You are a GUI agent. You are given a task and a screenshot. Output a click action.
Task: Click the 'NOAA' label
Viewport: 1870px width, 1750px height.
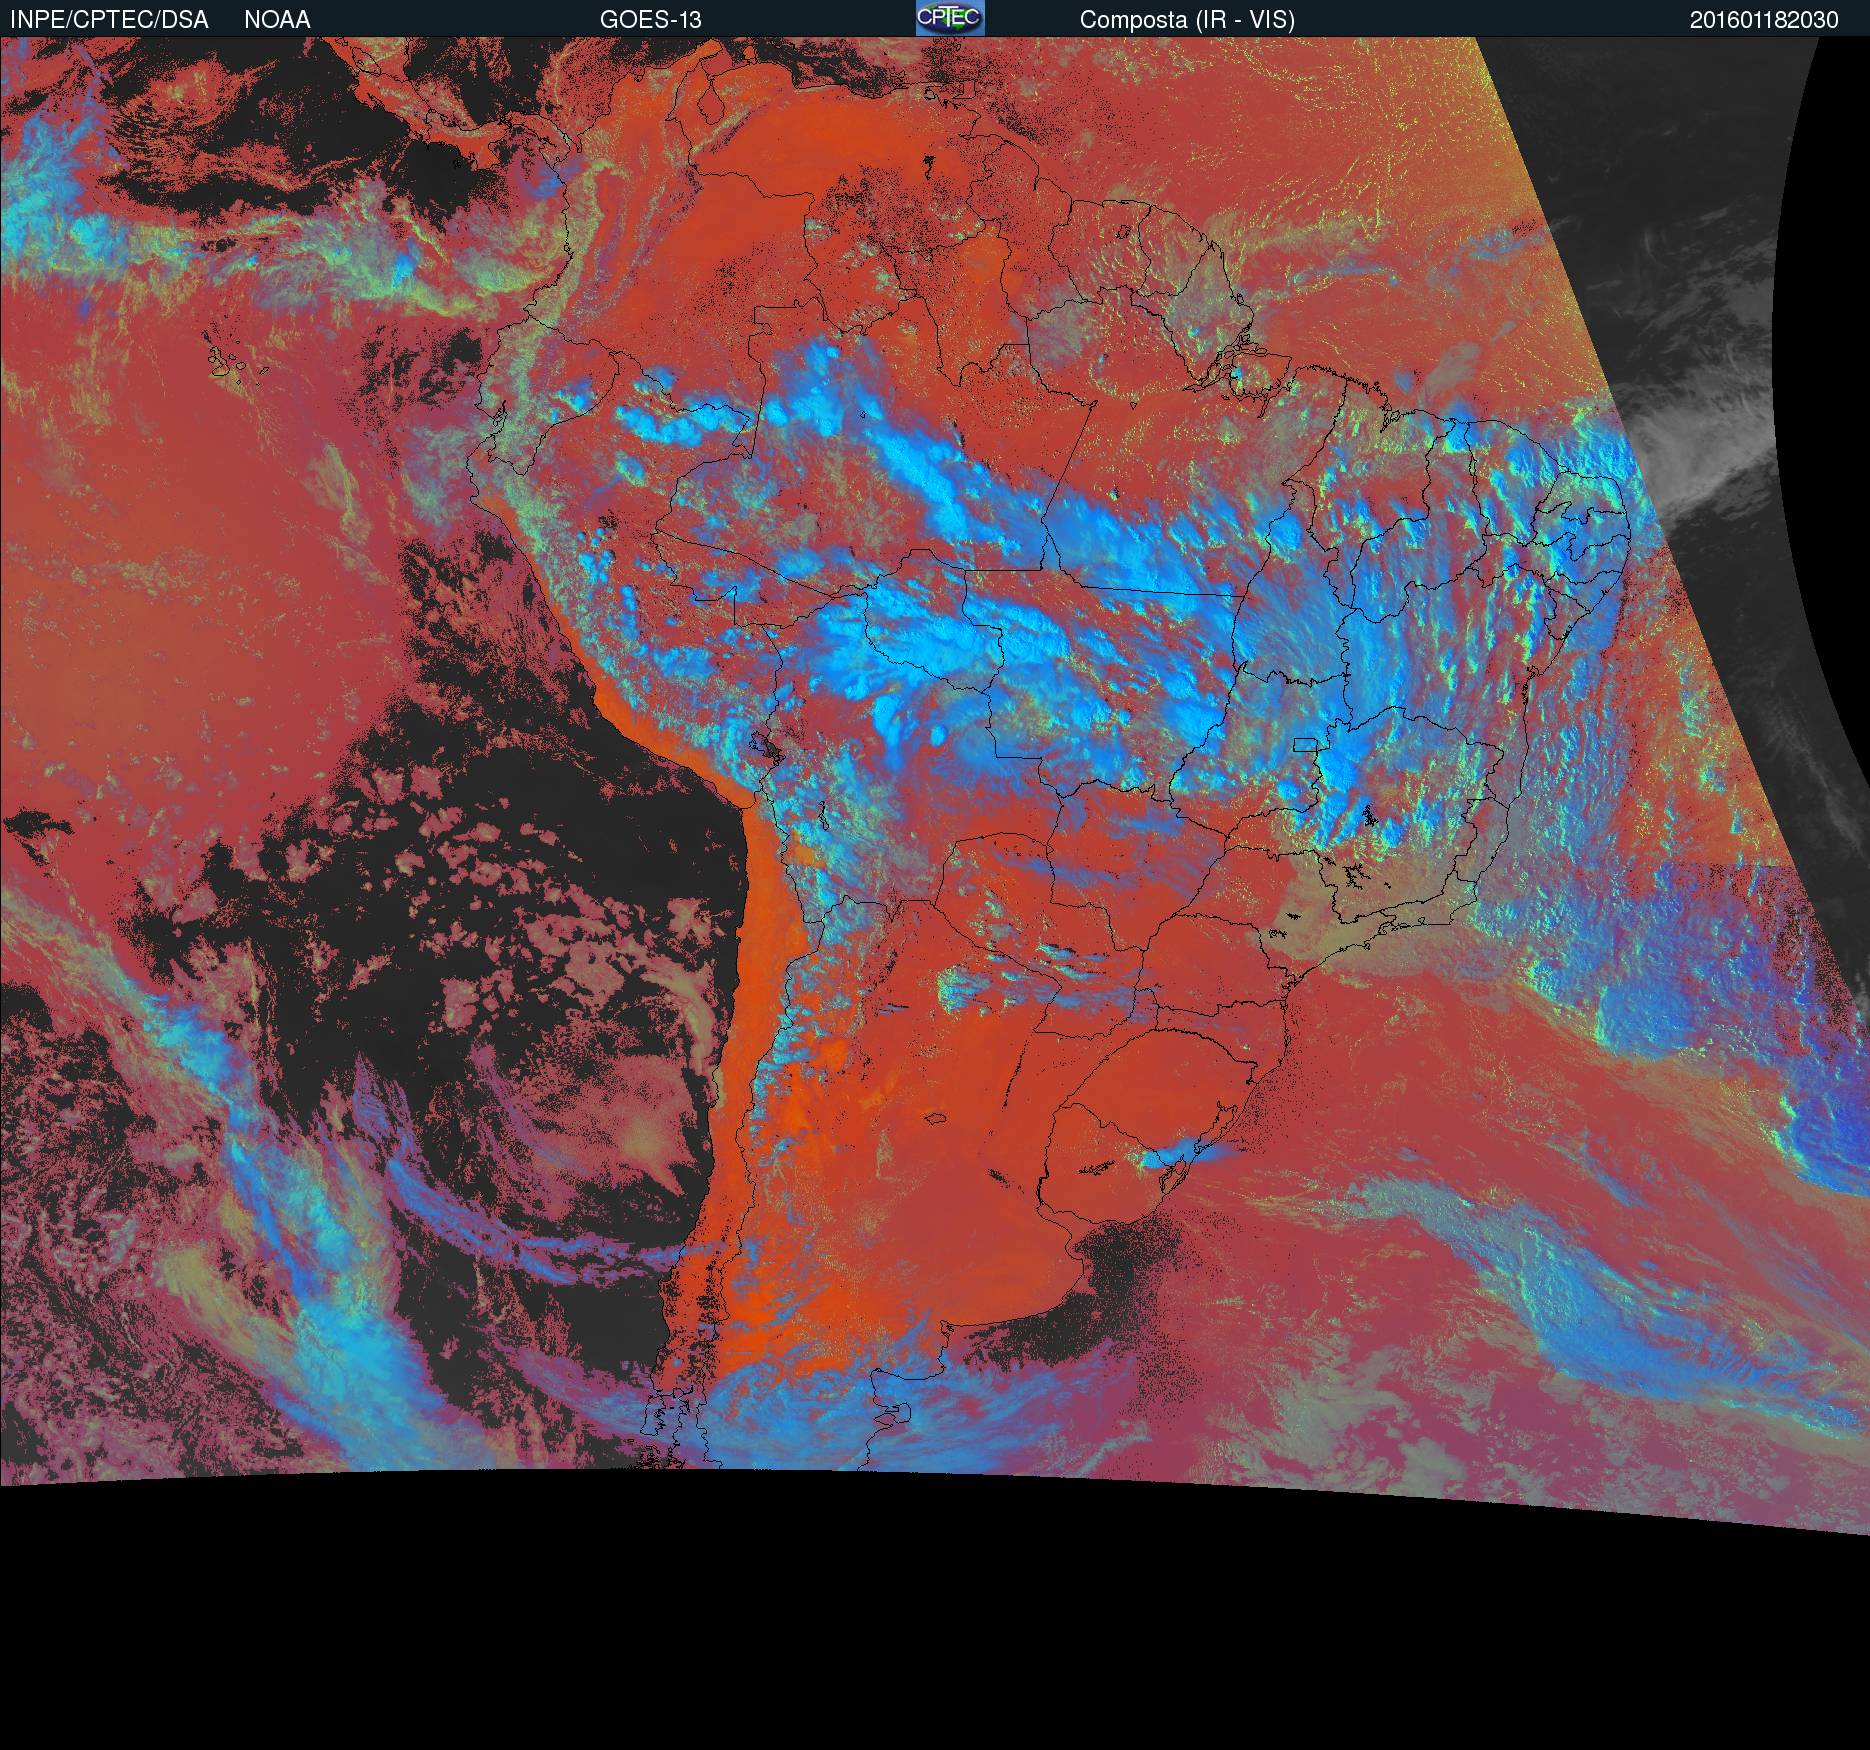coord(277,20)
